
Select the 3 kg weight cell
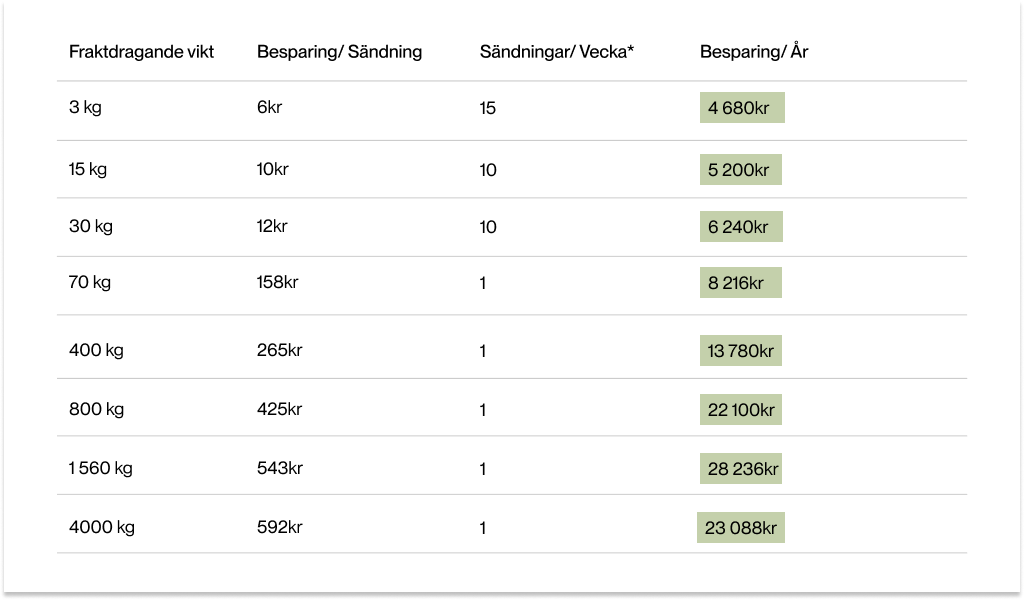tap(85, 107)
